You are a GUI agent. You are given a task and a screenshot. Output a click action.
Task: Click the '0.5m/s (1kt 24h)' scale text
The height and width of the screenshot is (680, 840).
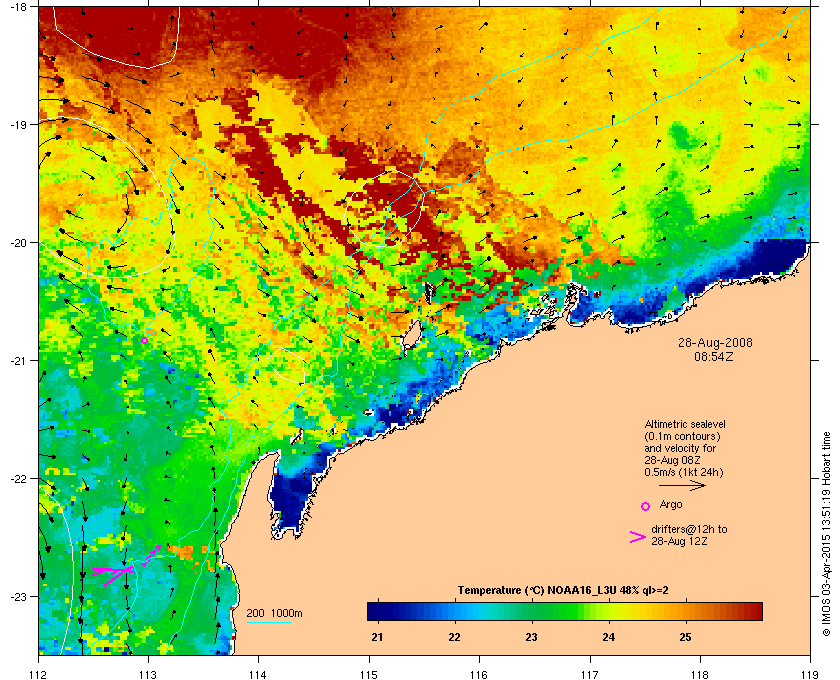684,472
